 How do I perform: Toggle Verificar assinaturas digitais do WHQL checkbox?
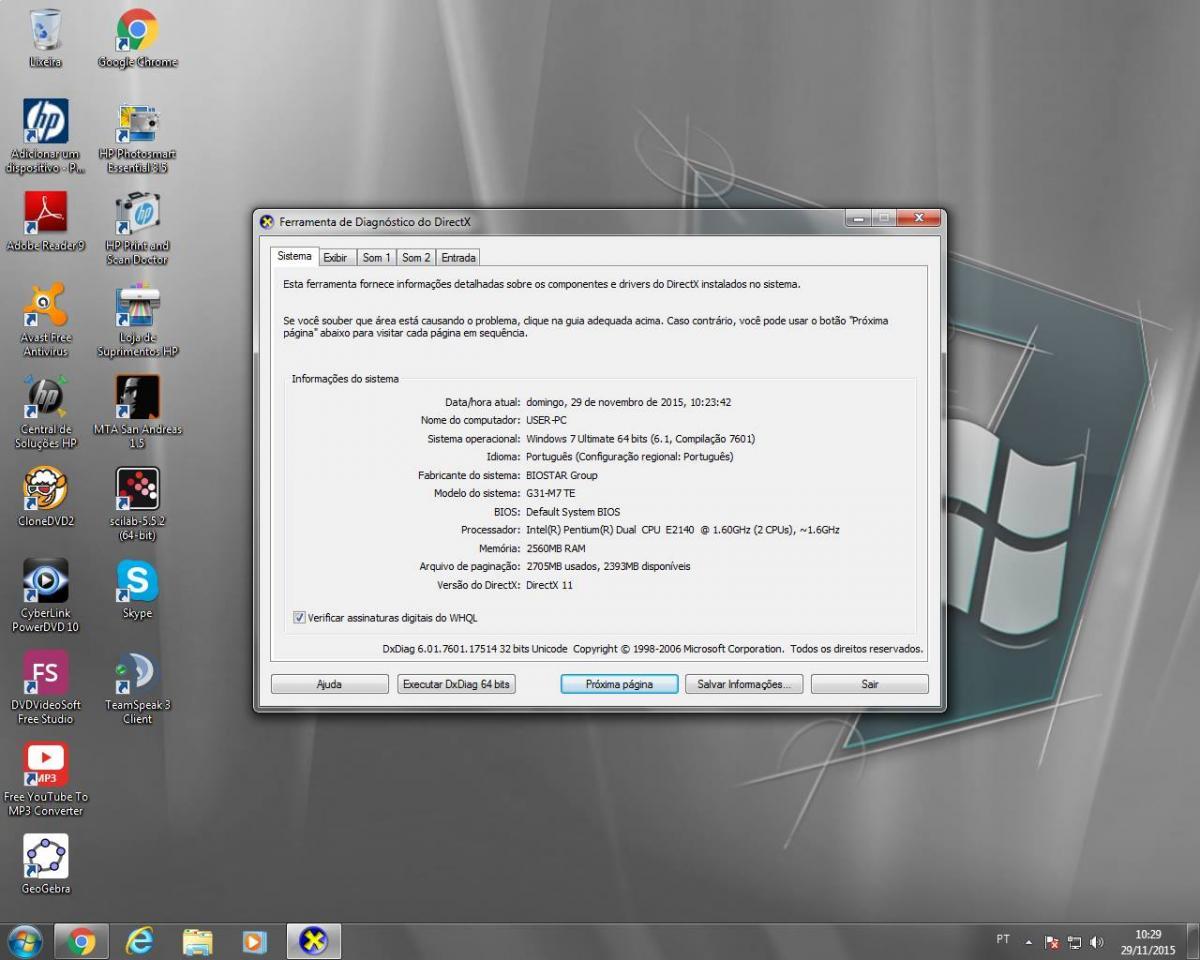(299, 618)
